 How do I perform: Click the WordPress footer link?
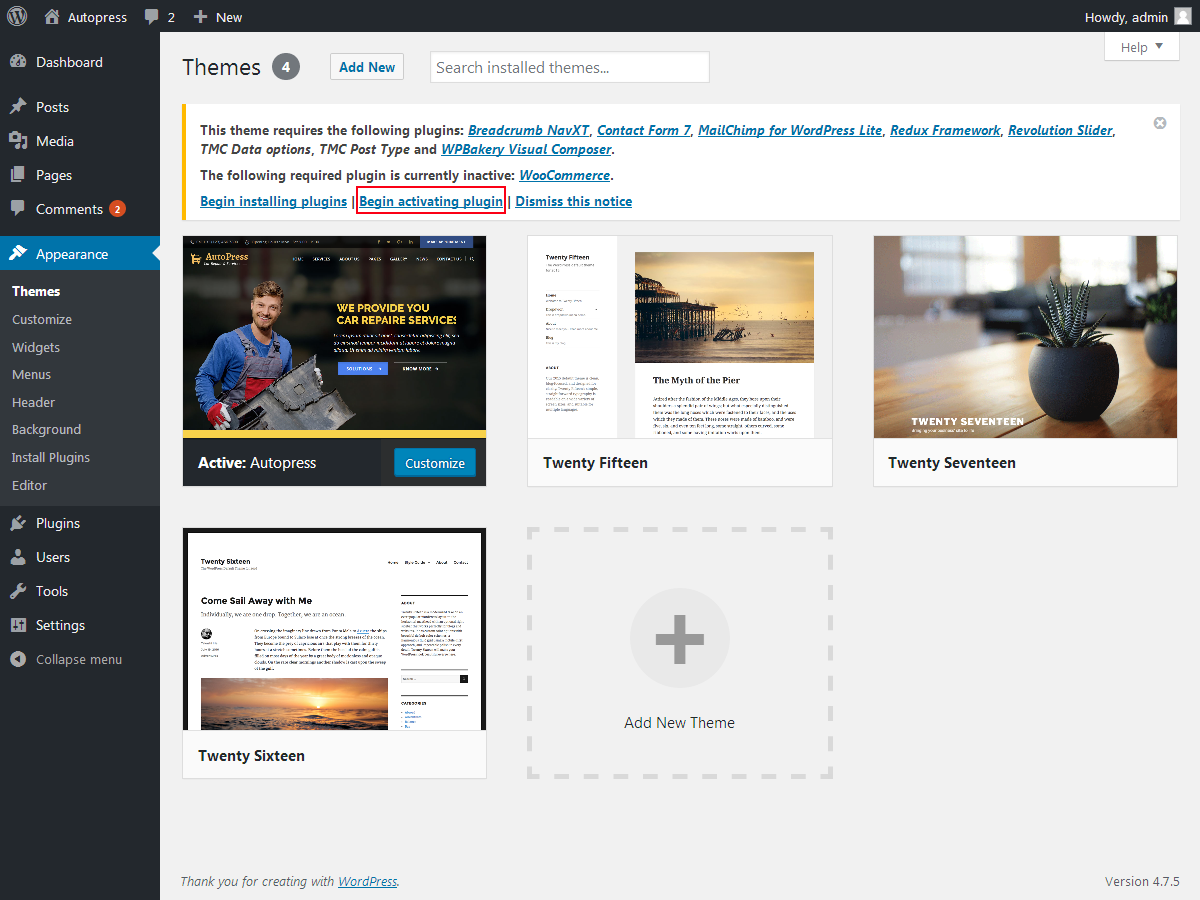pos(367,881)
